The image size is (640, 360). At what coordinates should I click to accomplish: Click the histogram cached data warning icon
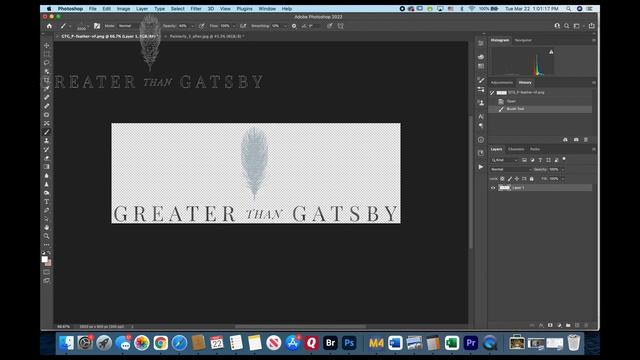pos(551,52)
